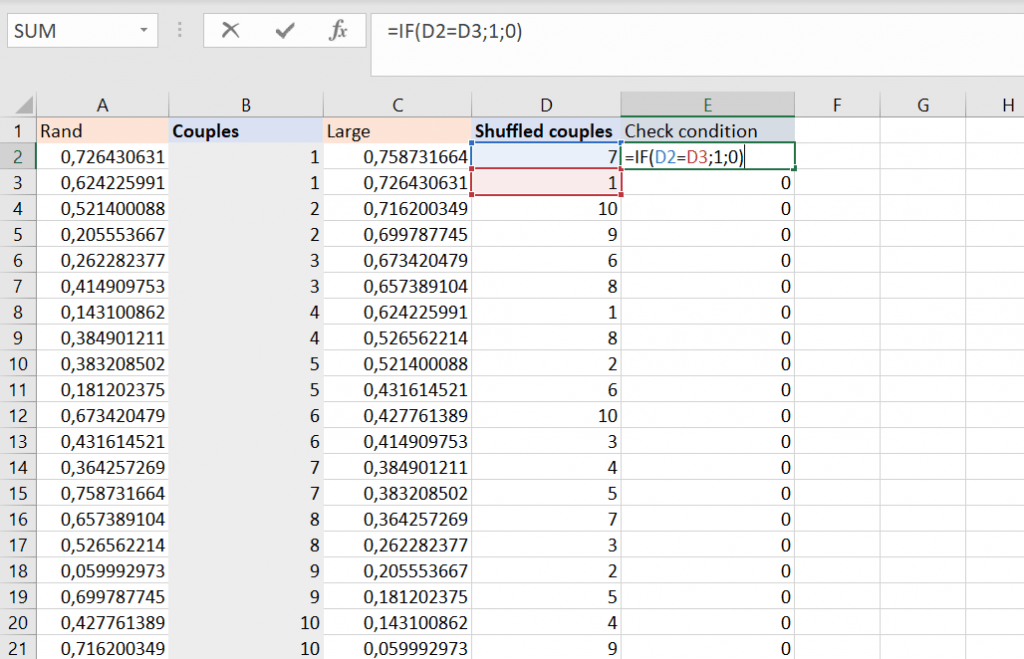Viewport: 1024px width, 659px height.
Task: Select the 'Couples' header cell in B1
Action: (x=246, y=131)
